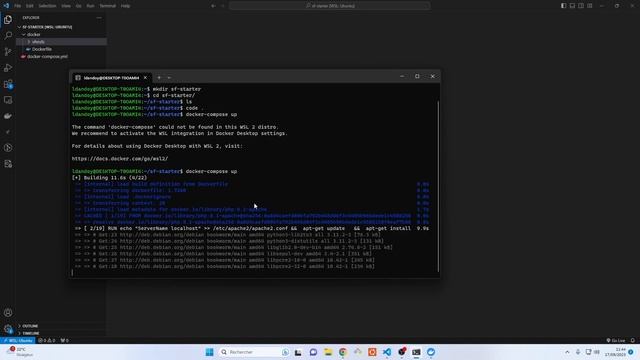Open the Terminal menu

(x=107, y=6)
